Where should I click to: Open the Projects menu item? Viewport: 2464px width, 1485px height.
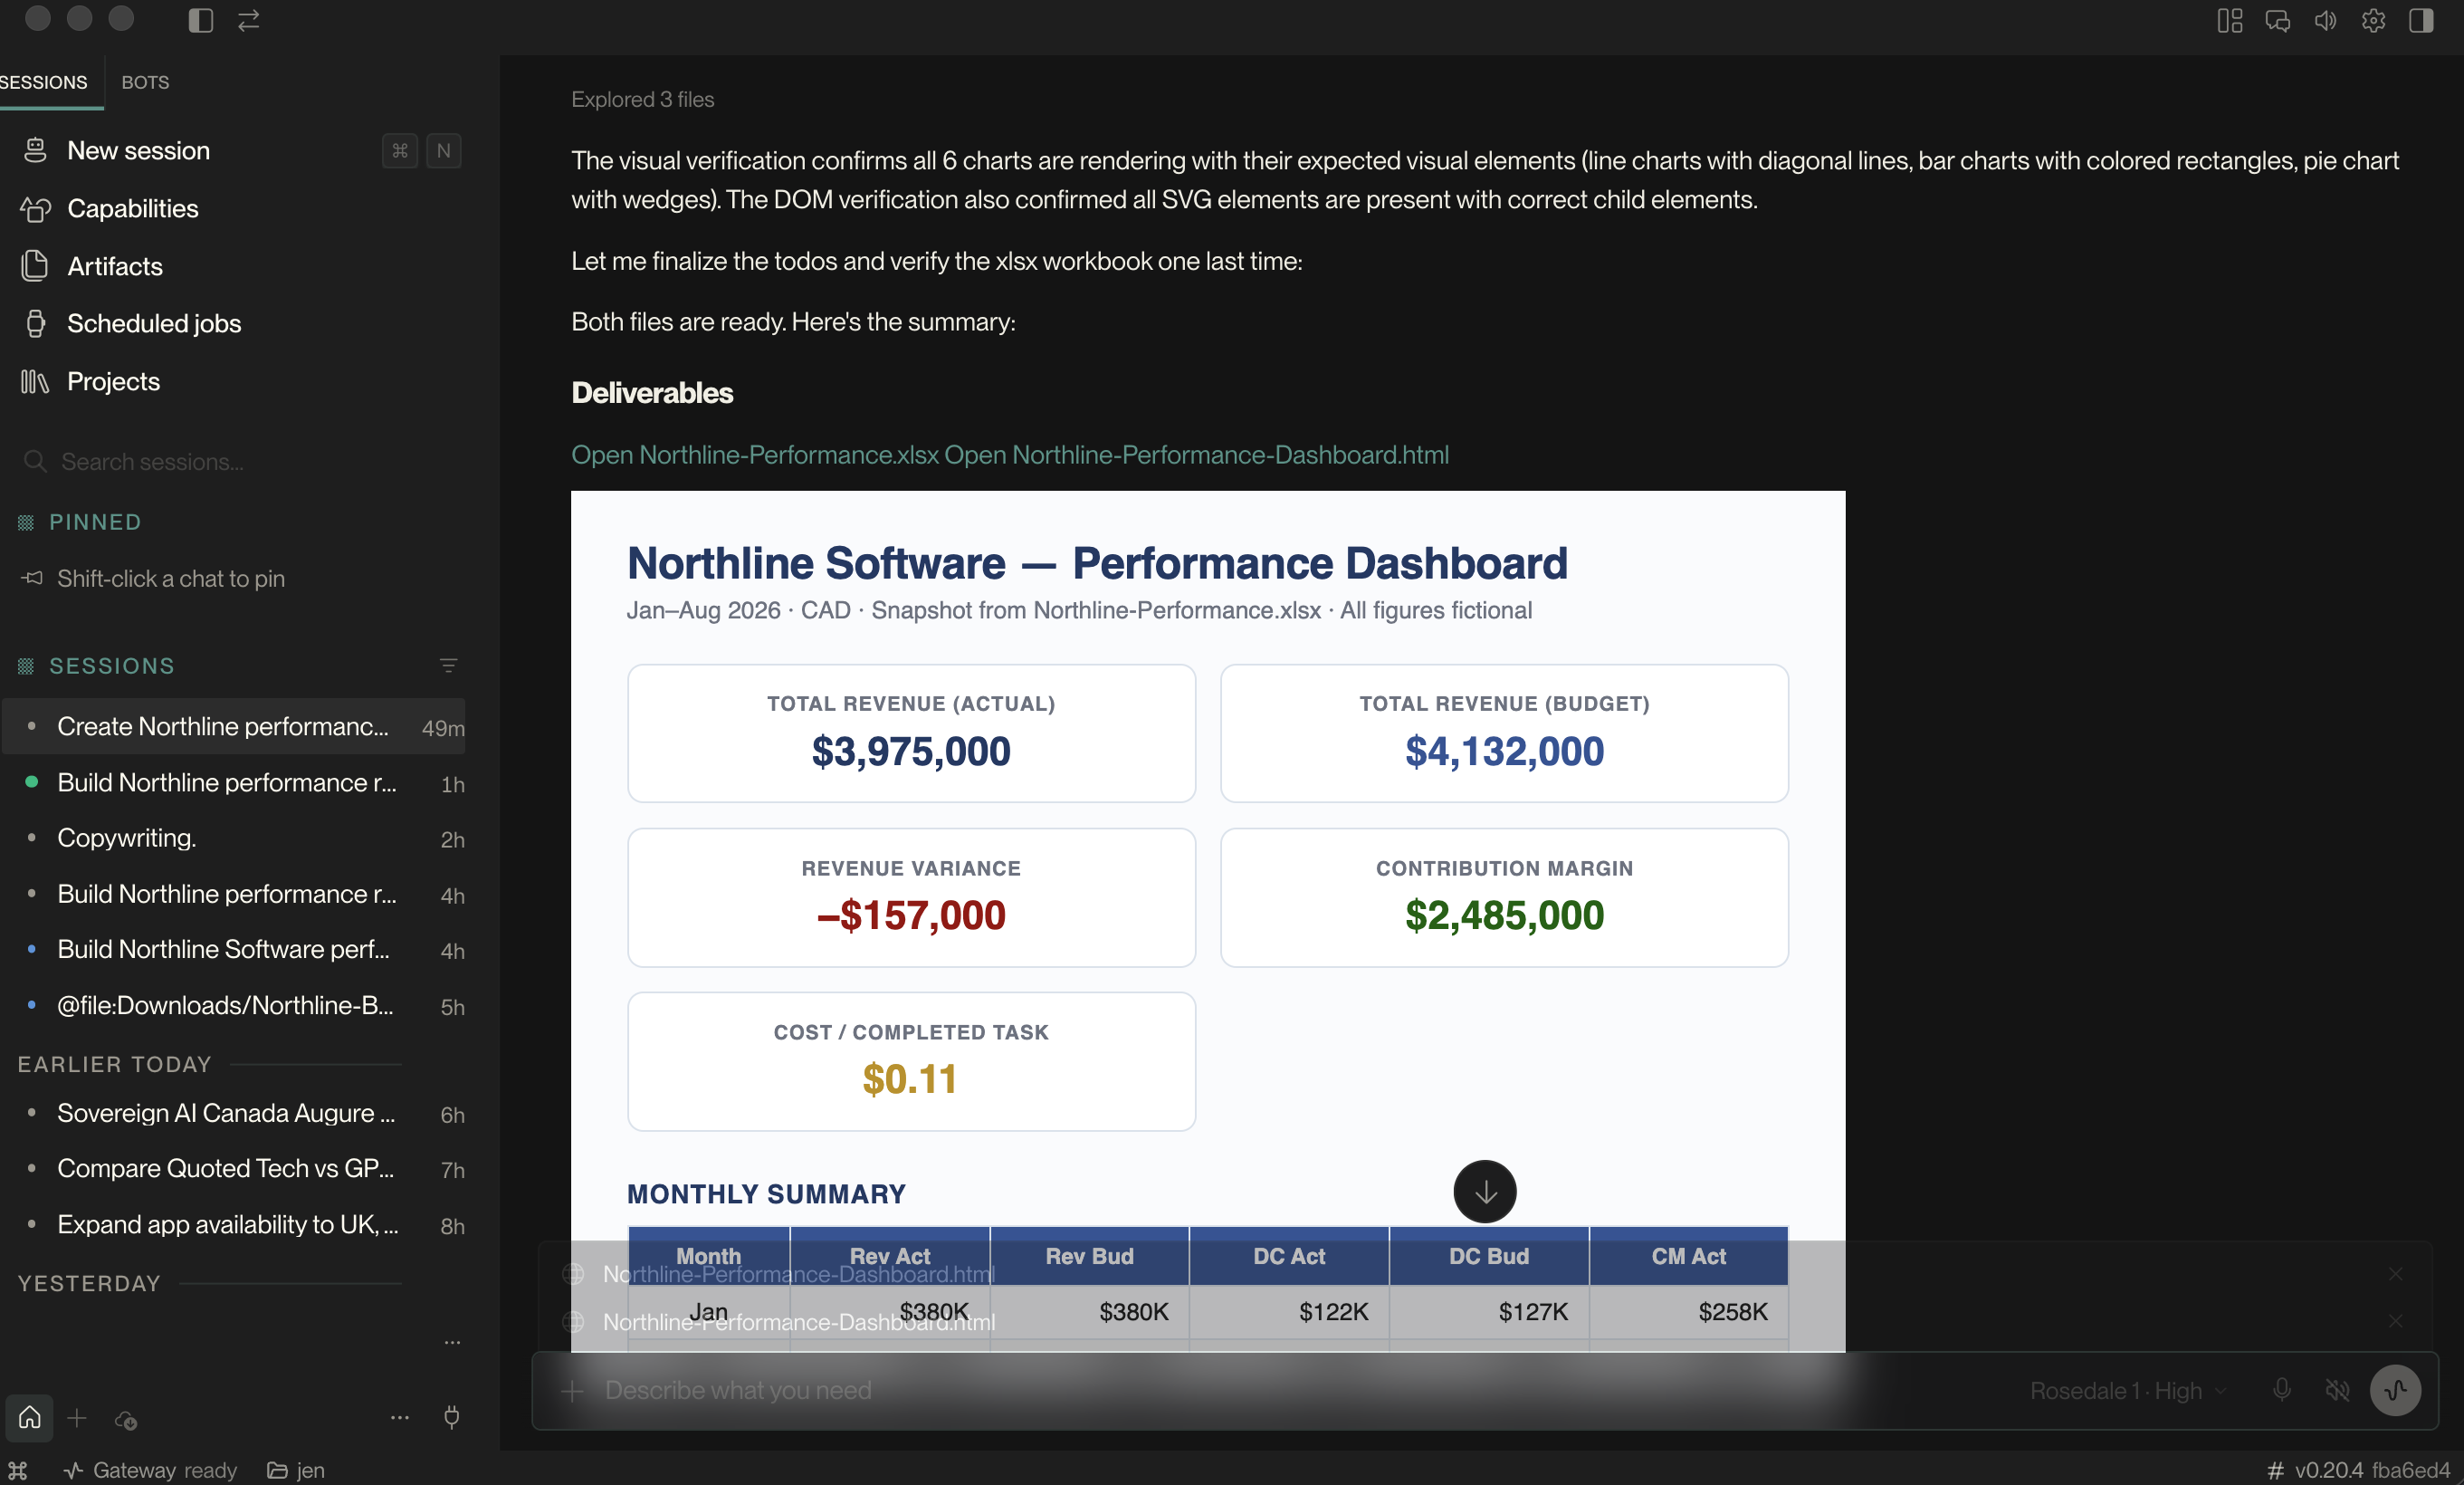(x=240, y=381)
